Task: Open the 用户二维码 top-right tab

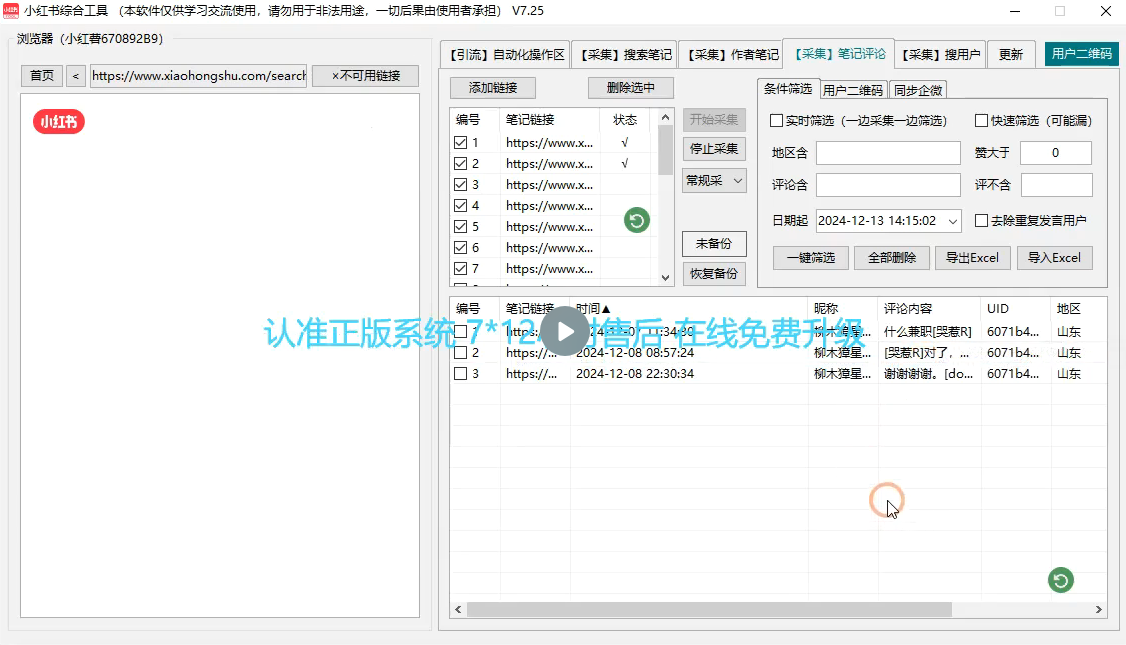Action: [x=1081, y=54]
